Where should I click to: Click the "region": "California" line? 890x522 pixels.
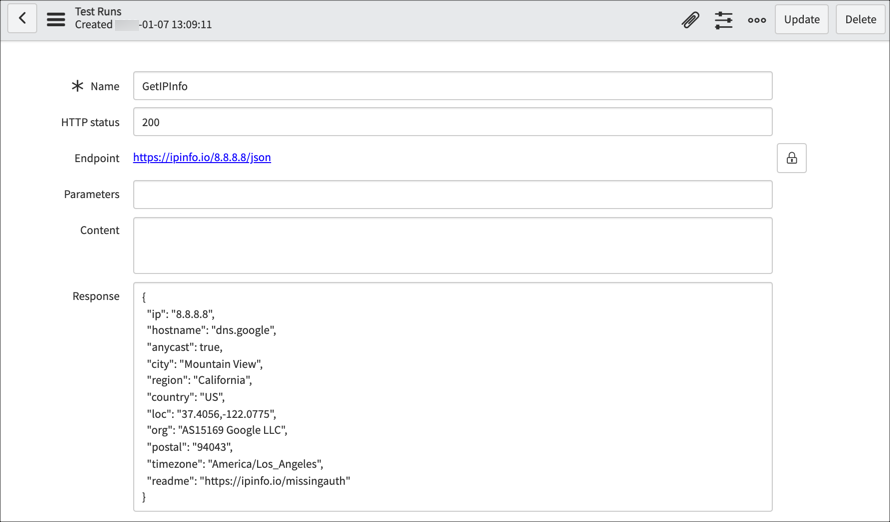click(x=199, y=380)
